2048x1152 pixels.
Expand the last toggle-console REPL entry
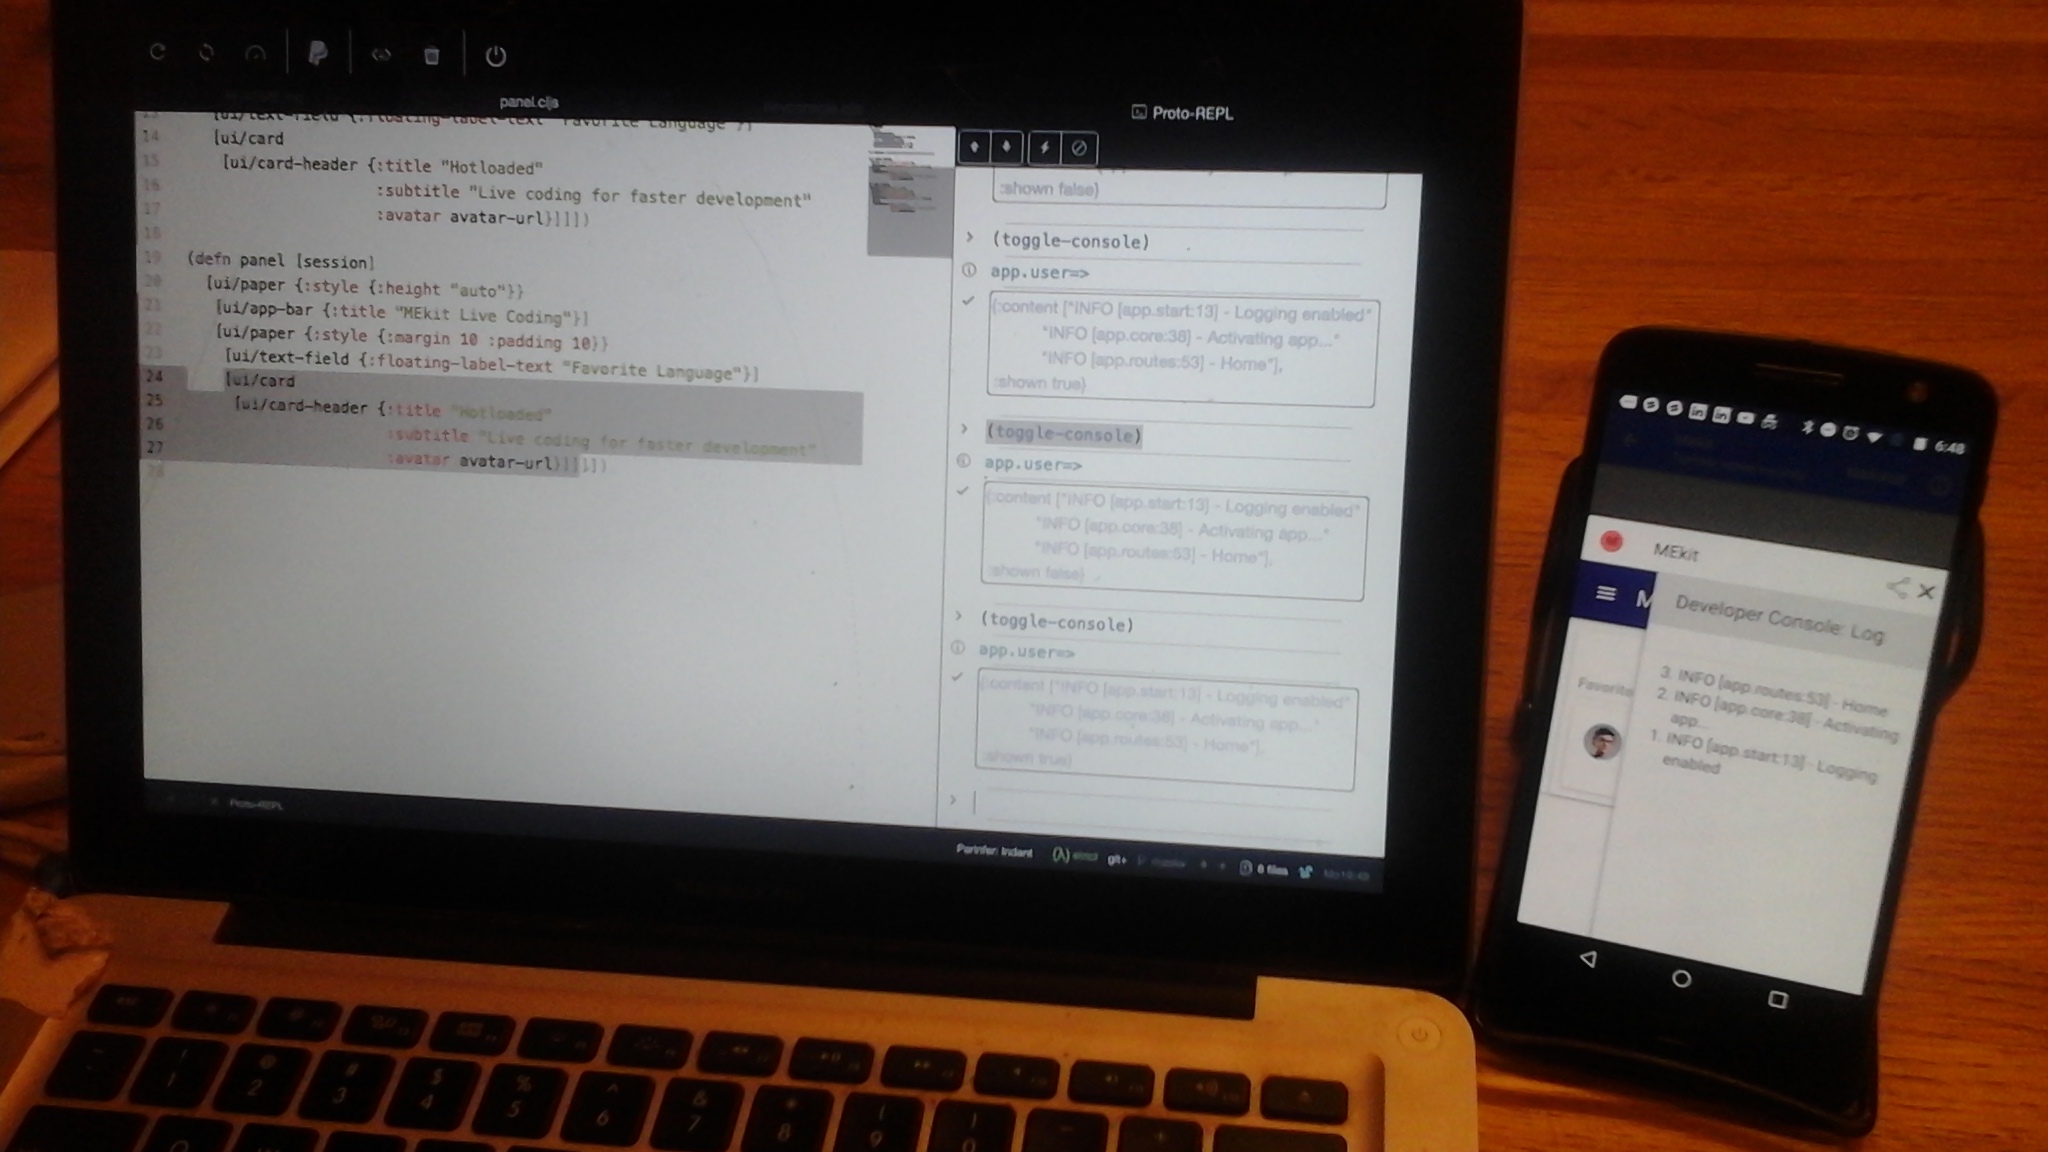pyautogui.click(x=958, y=616)
